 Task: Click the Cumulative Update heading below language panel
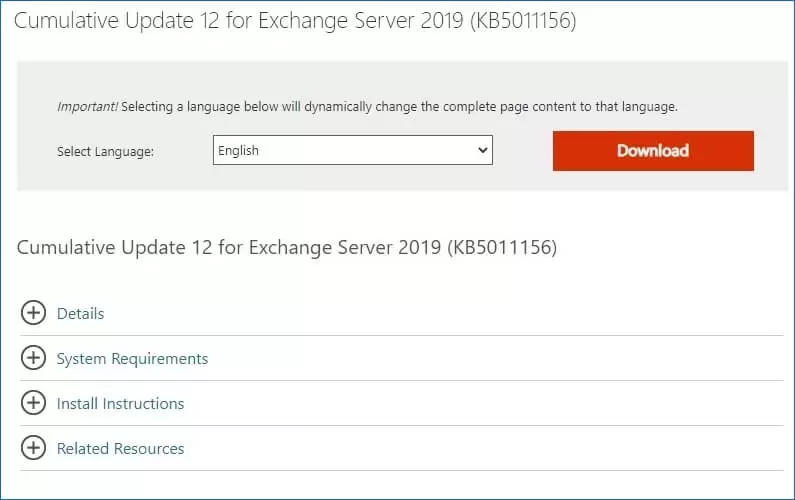[286, 247]
